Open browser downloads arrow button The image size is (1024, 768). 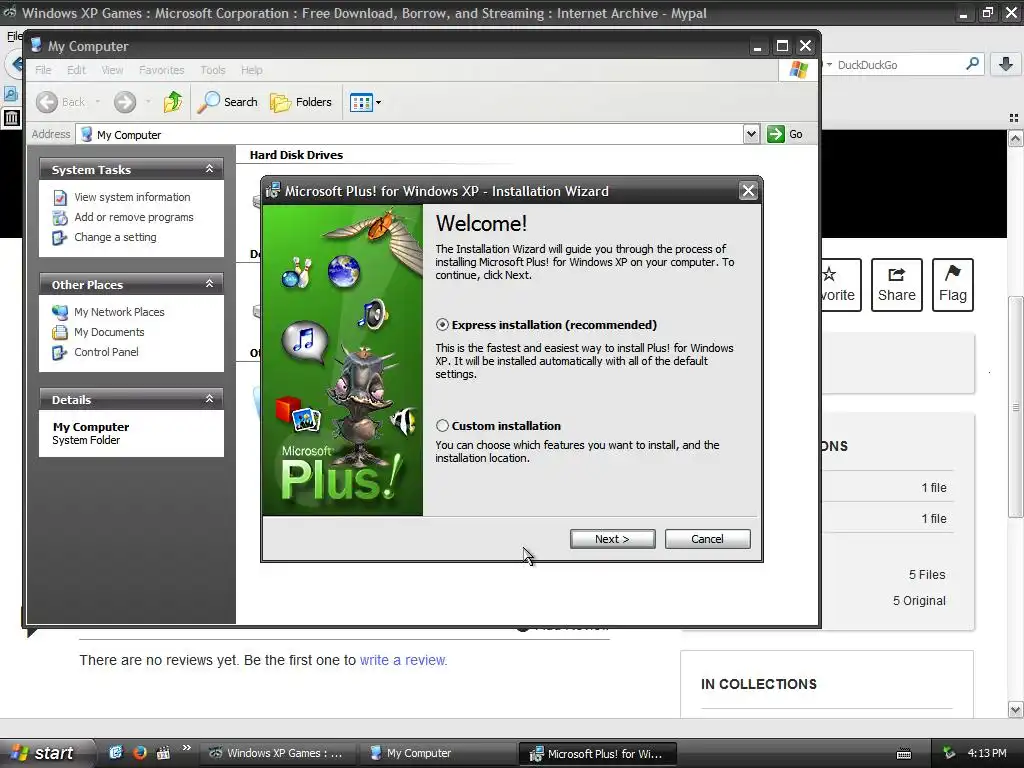pyautogui.click(x=1006, y=64)
